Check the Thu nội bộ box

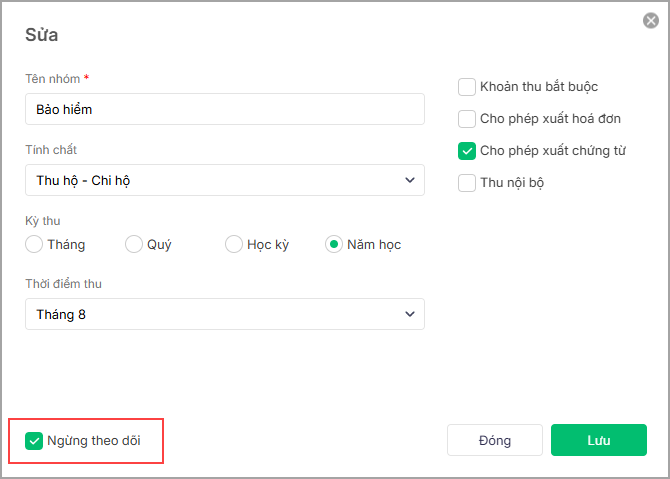pos(467,183)
